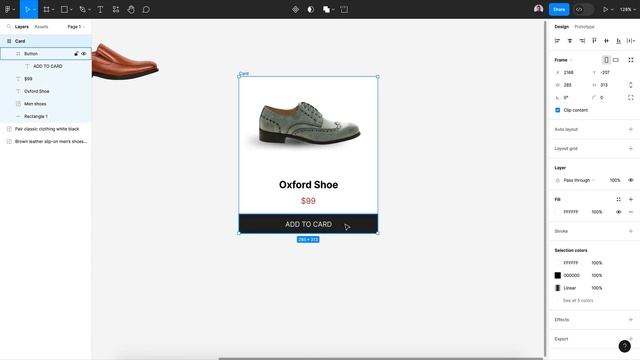
Task: Open zoom level dropdown
Action: pyautogui.click(x=627, y=9)
